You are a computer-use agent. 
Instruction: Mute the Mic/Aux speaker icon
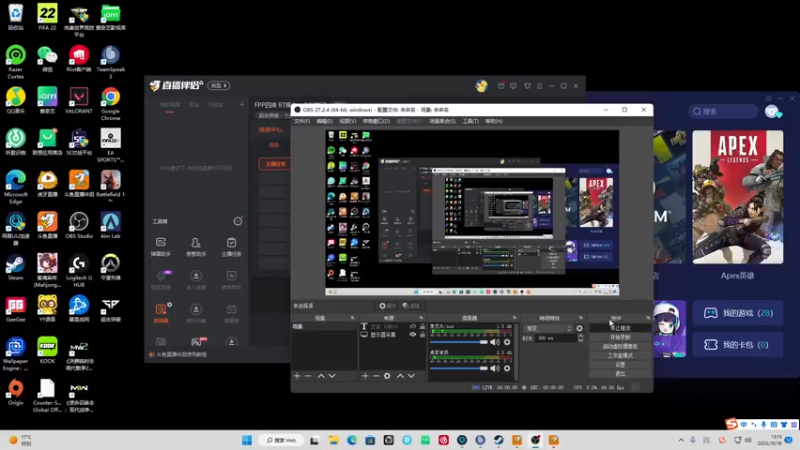495,342
